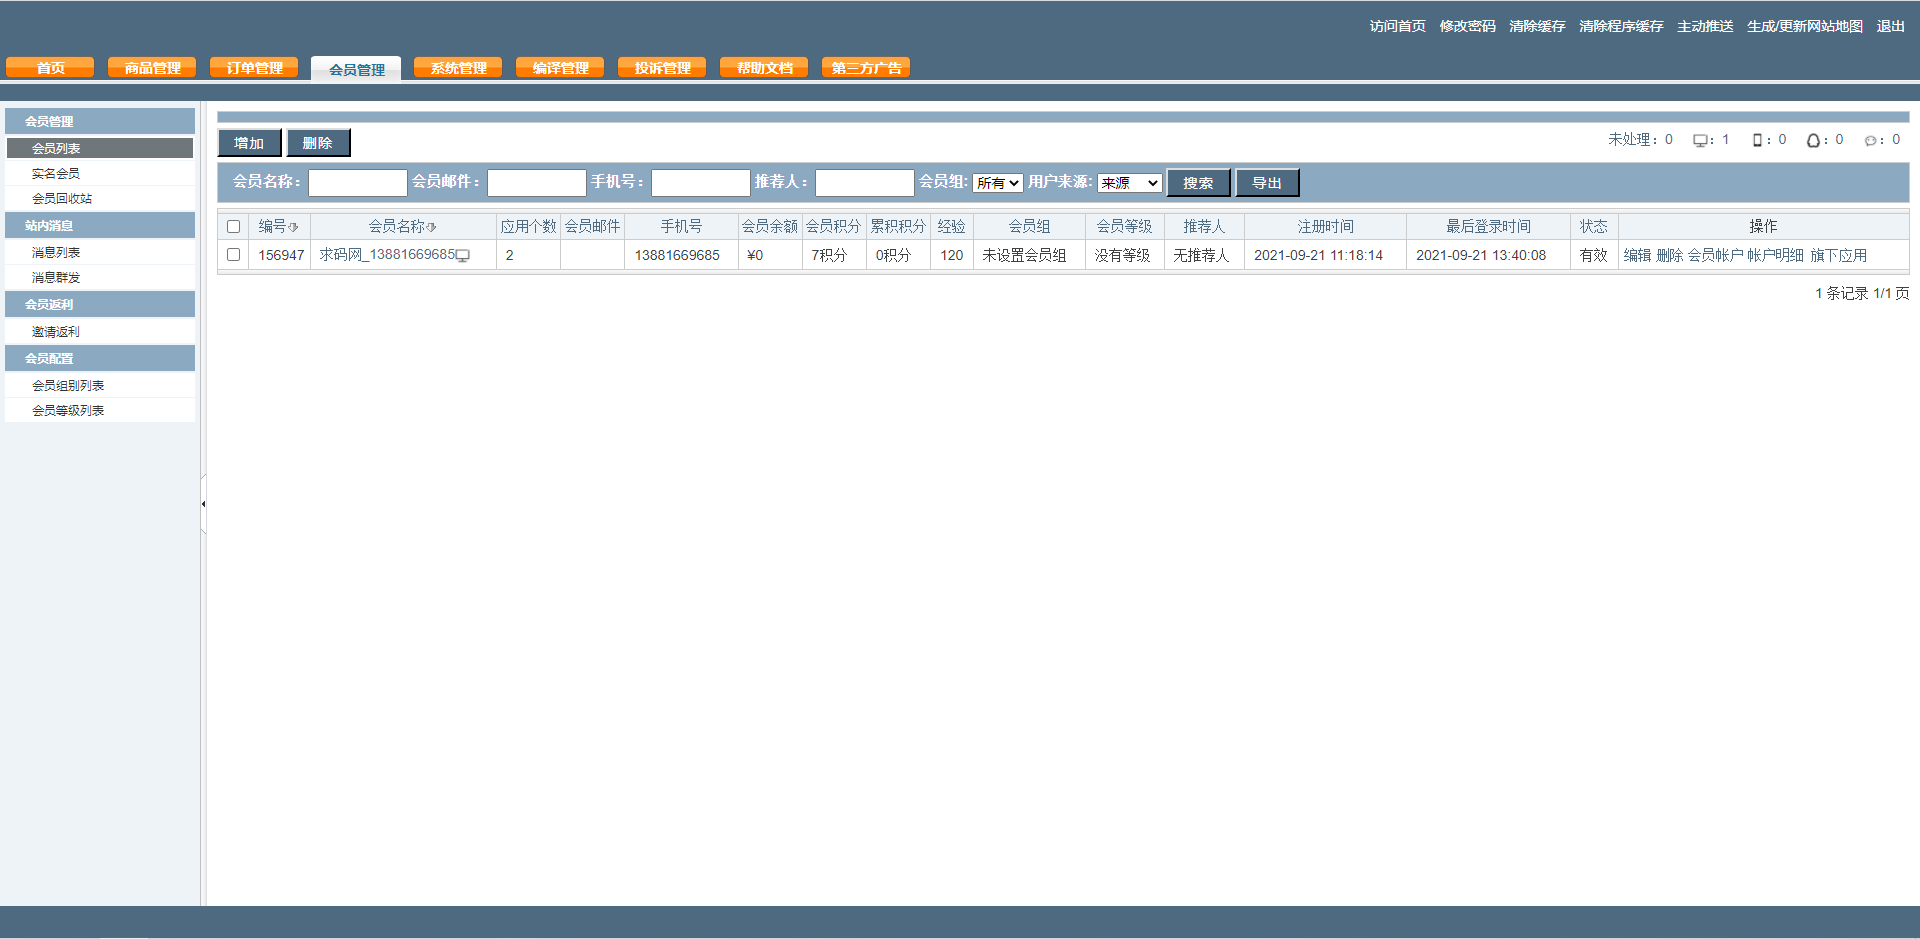The image size is (1920, 939).
Task: Click the sort arrow next to 会员名称 header
Action: click(x=432, y=227)
